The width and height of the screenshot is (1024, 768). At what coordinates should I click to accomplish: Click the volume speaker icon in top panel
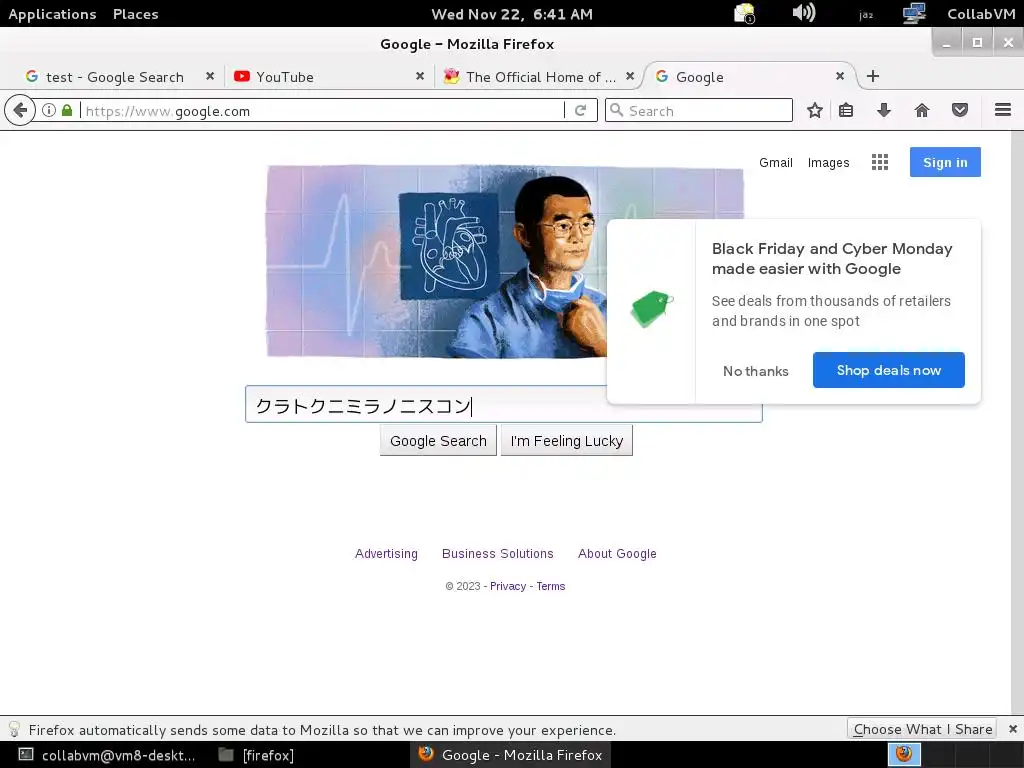[x=803, y=12]
